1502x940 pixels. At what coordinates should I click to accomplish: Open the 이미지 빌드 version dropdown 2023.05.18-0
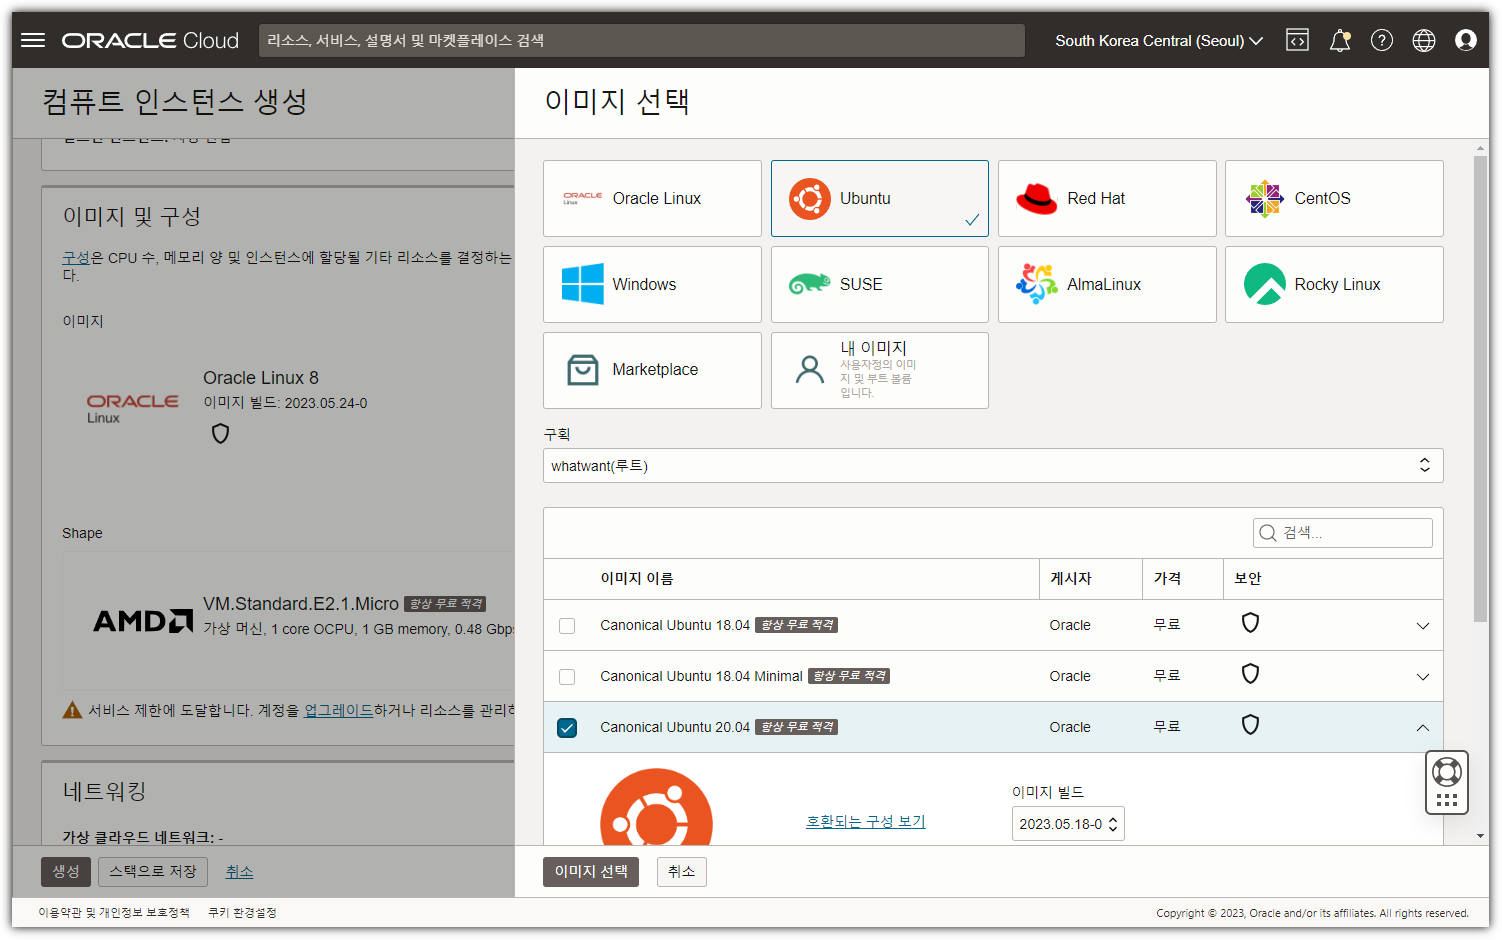(x=1068, y=824)
